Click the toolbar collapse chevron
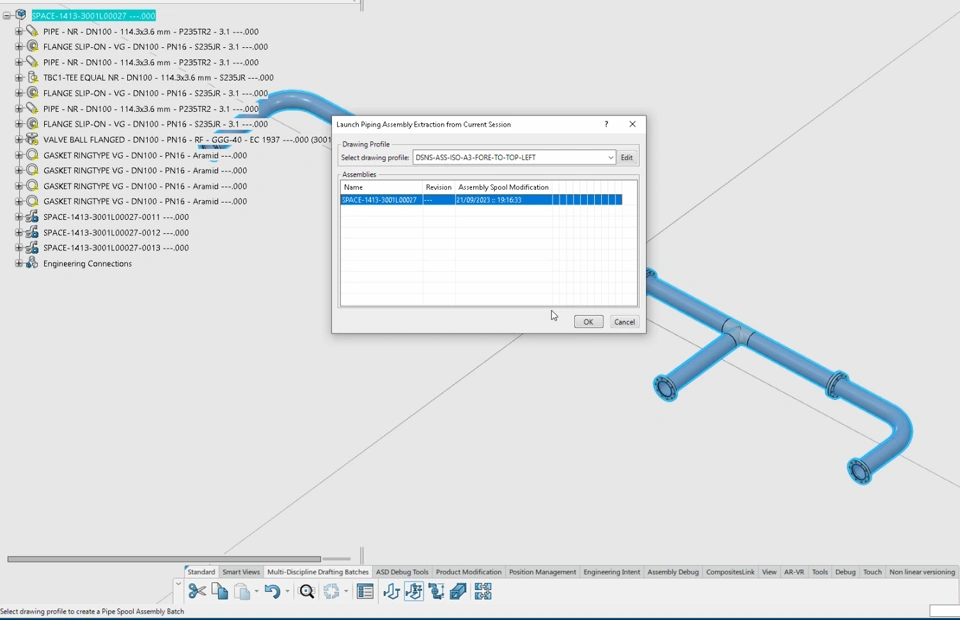Viewport: 960px width, 620px height. coord(178,583)
